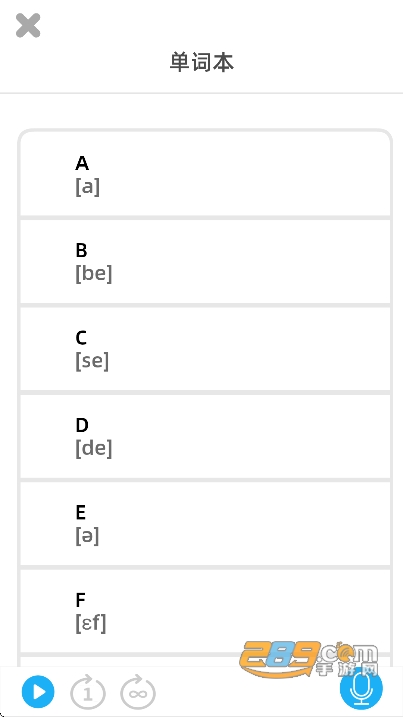Click the phonetic transcription [ə]
The width and height of the screenshot is (403, 717).
click(x=87, y=535)
